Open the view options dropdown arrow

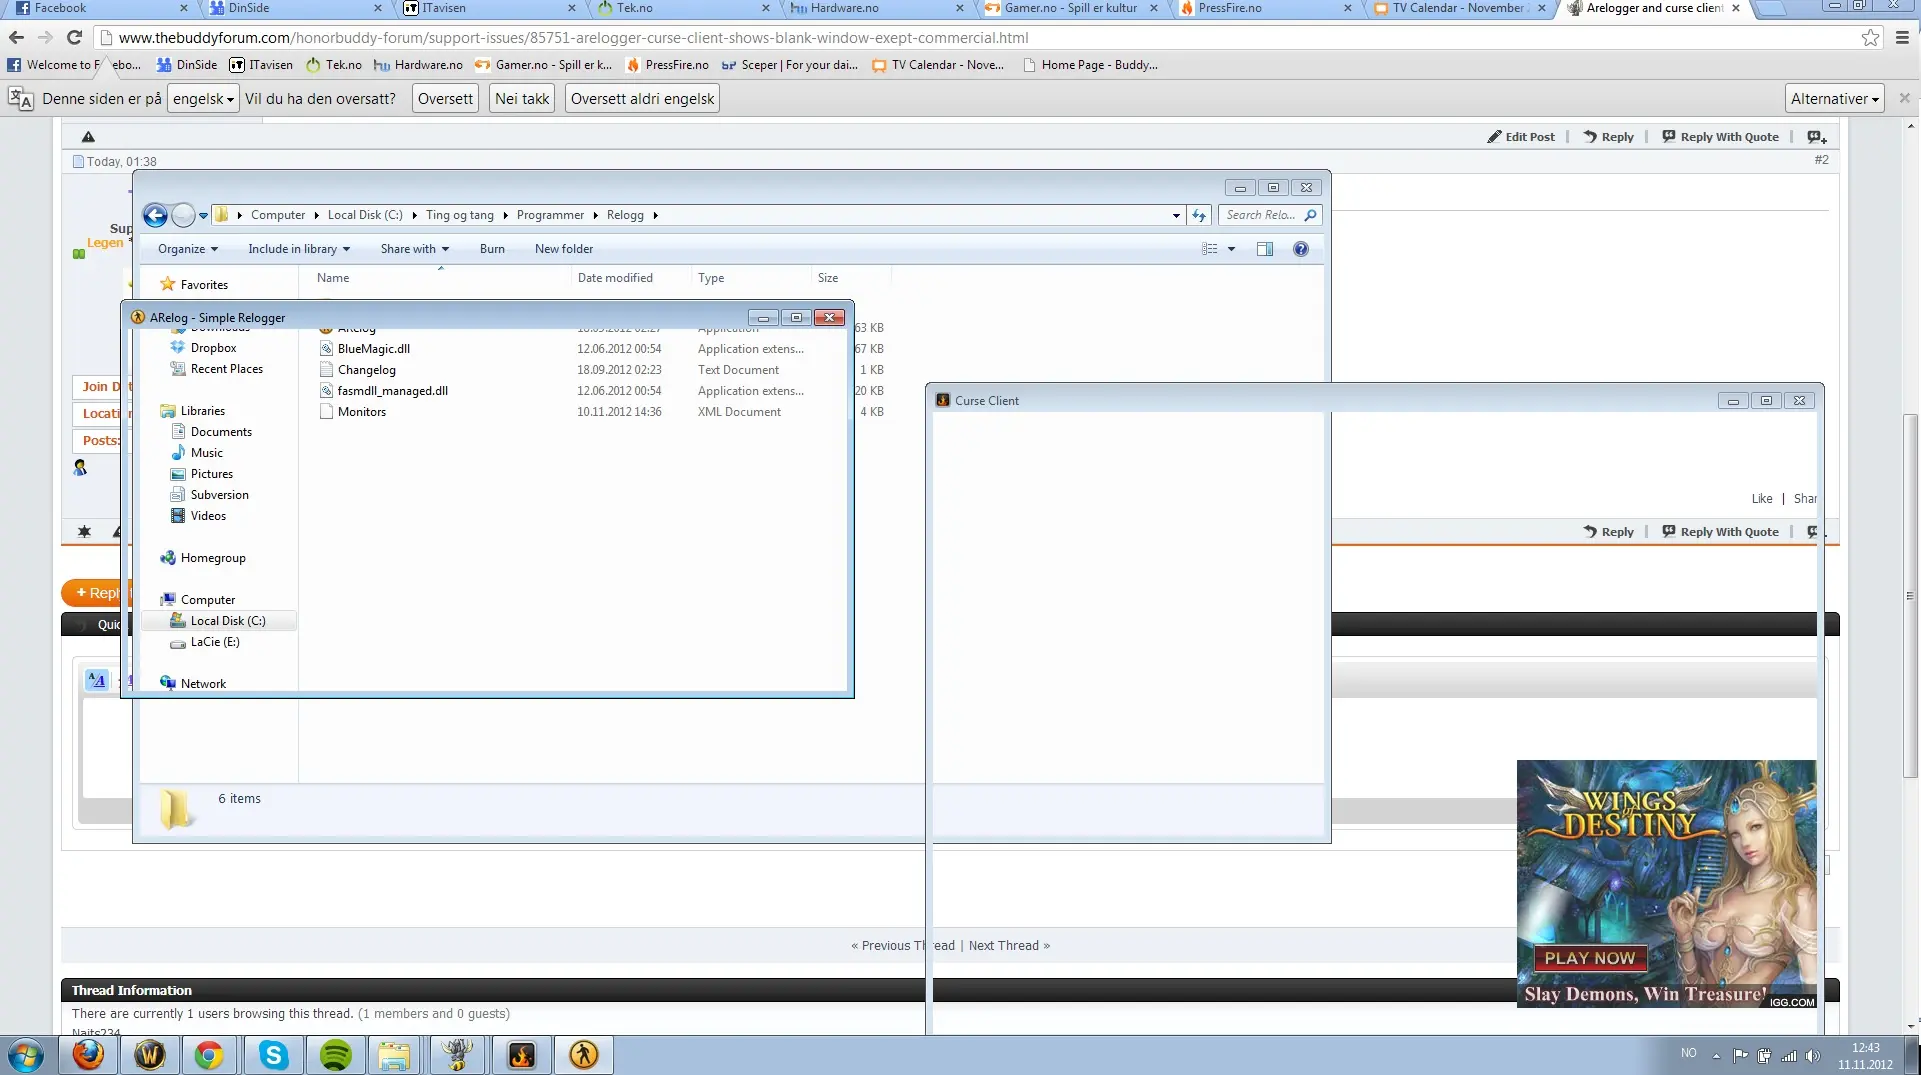[x=1231, y=249]
